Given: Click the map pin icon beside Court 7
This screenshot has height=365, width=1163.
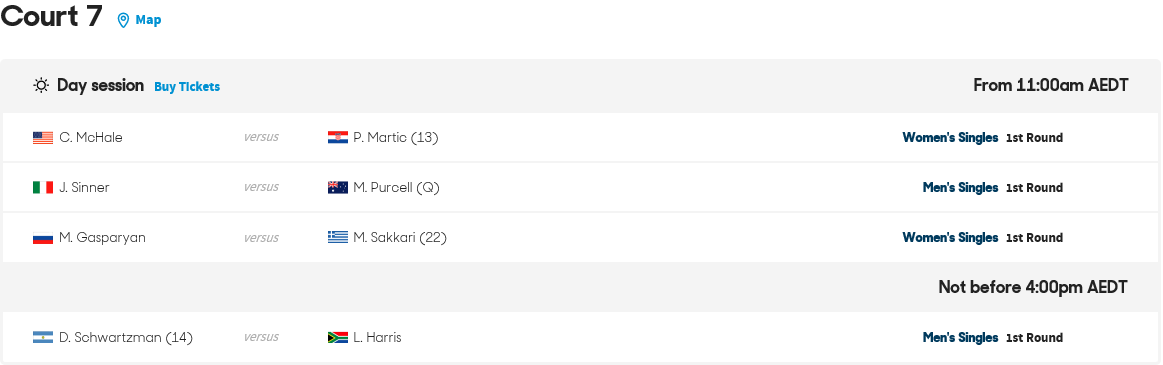Looking at the screenshot, I should click(123, 21).
